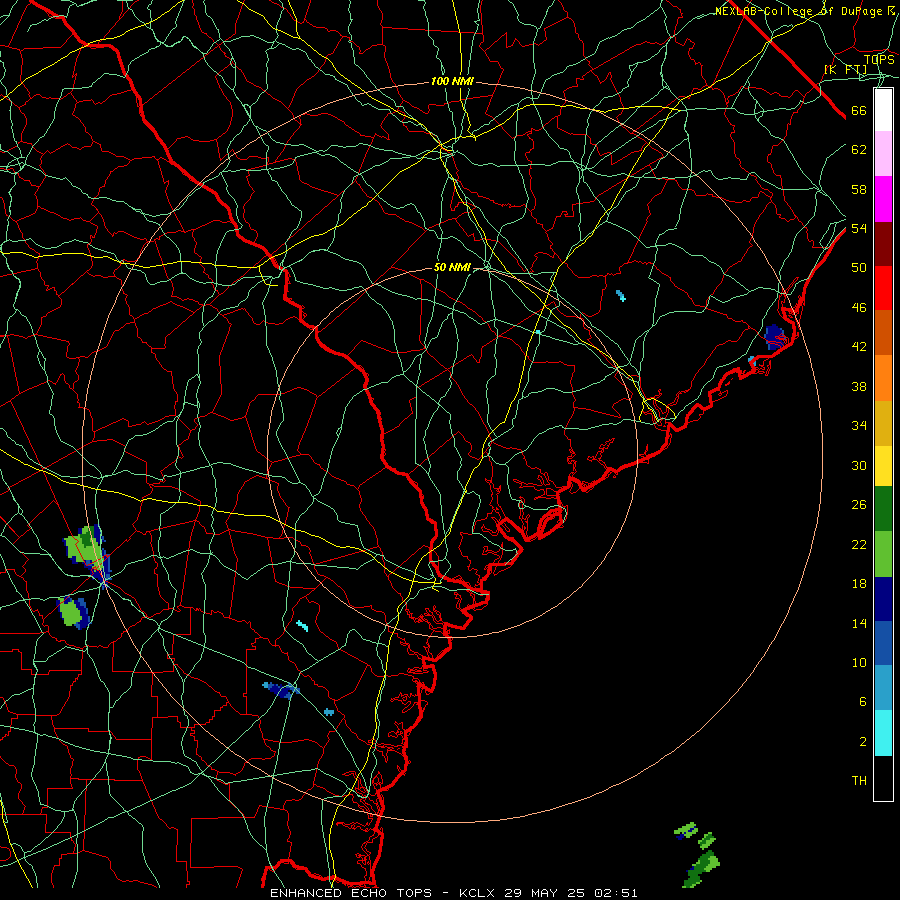This screenshot has width=900, height=900.
Task: Click the orange band near 38
Action: (x=883, y=378)
